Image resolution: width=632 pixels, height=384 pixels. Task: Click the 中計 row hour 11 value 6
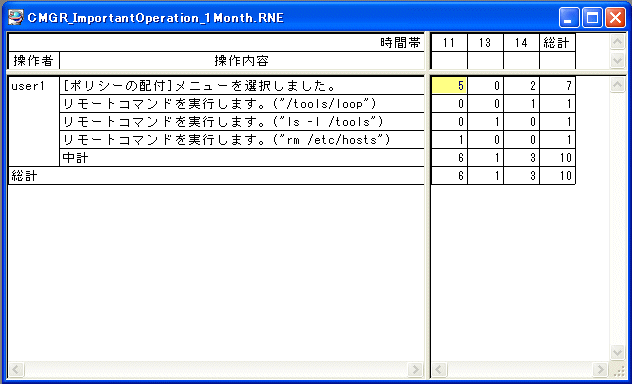tap(449, 158)
